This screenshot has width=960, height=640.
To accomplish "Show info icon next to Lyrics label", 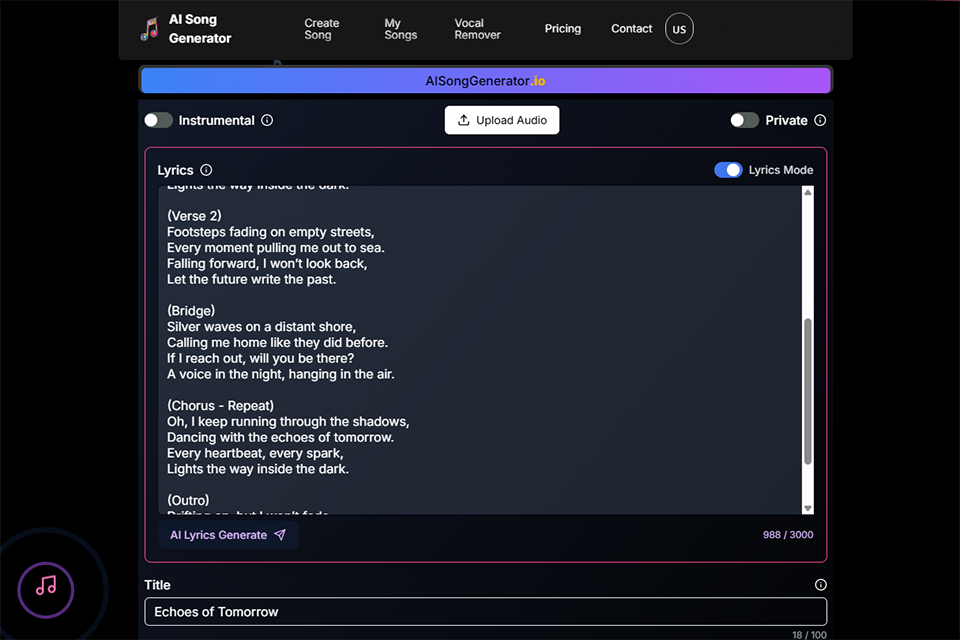I will coord(206,170).
